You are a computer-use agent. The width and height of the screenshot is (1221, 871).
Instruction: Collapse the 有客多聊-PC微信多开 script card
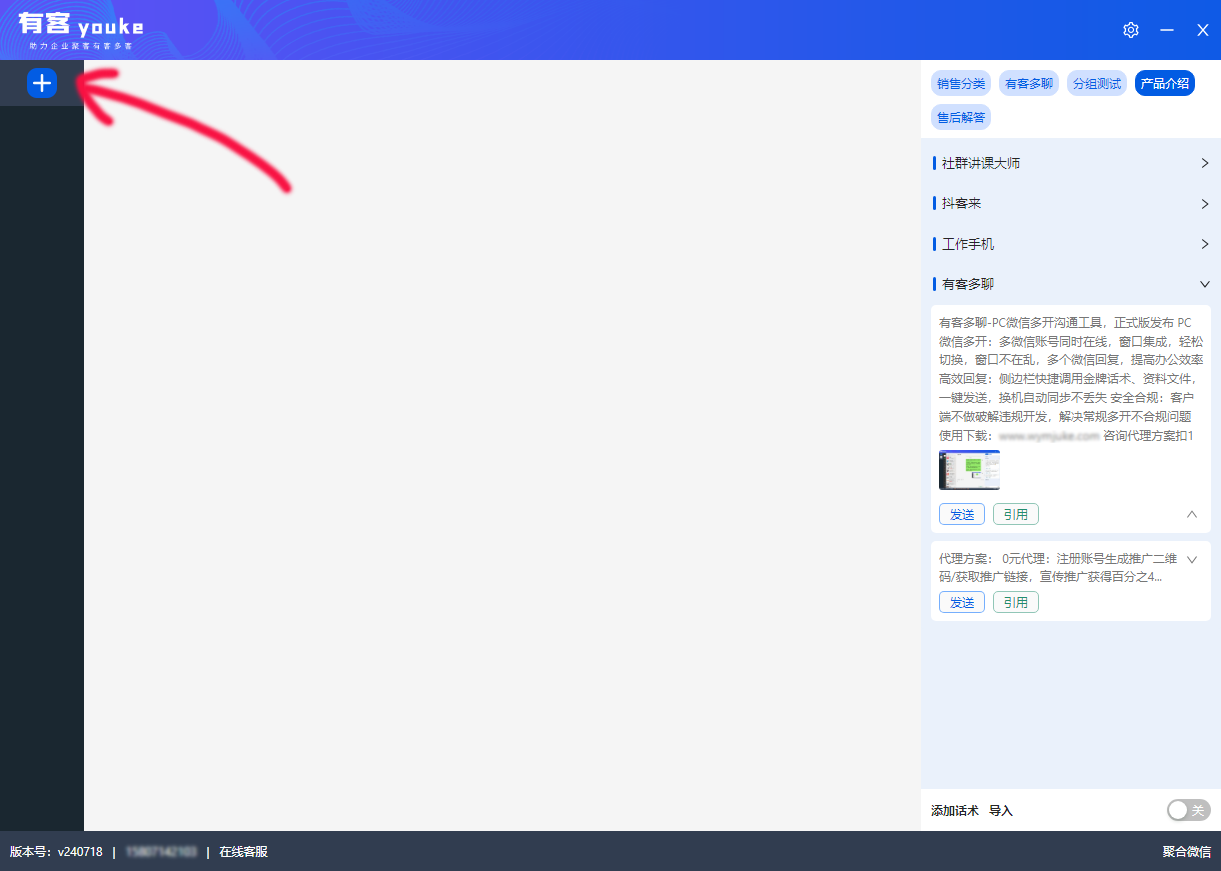point(1191,514)
